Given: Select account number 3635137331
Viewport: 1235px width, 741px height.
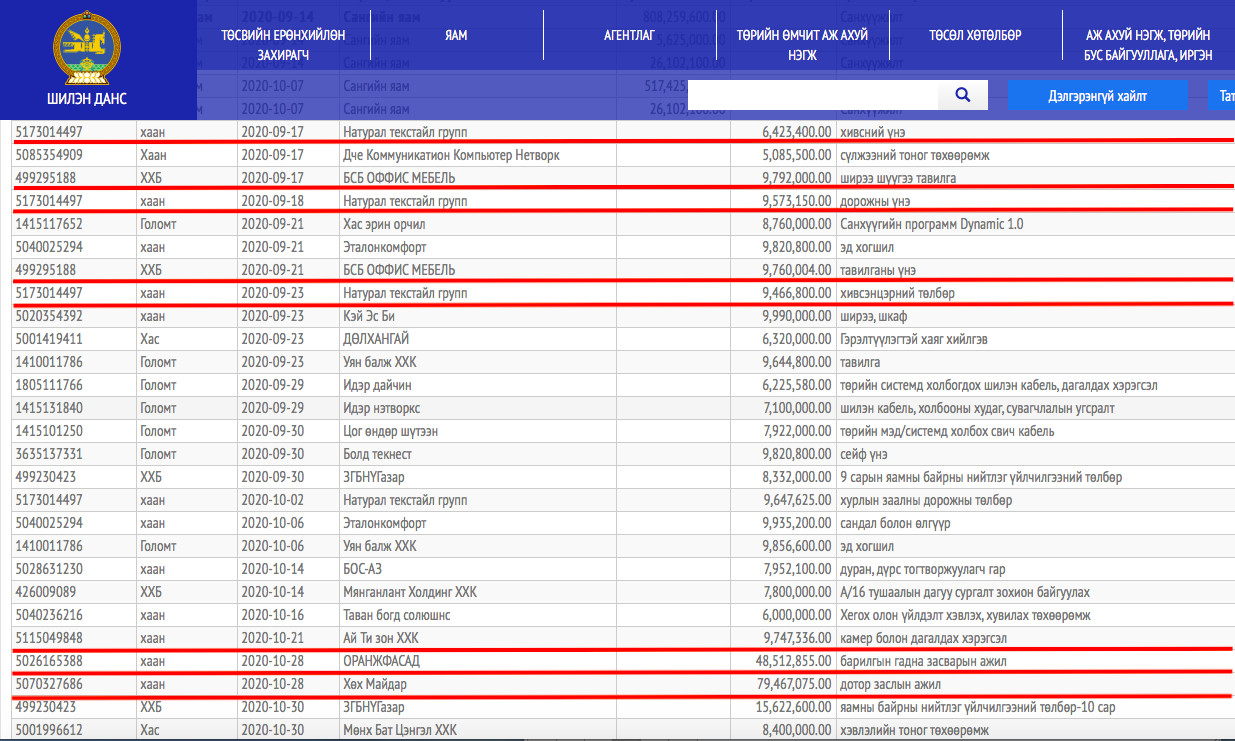Looking at the screenshot, I should [49, 454].
